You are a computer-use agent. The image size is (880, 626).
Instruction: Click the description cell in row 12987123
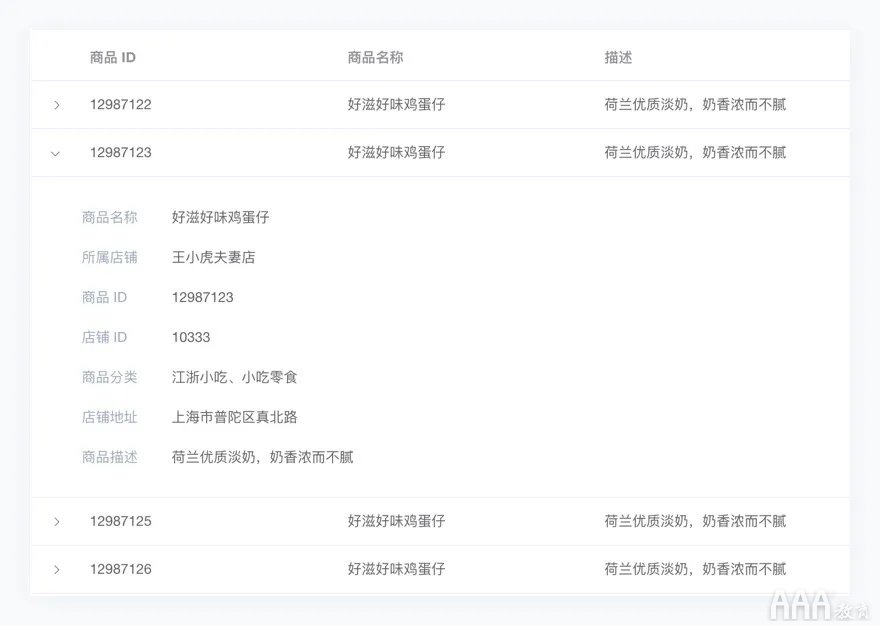pyautogui.click(x=695, y=153)
